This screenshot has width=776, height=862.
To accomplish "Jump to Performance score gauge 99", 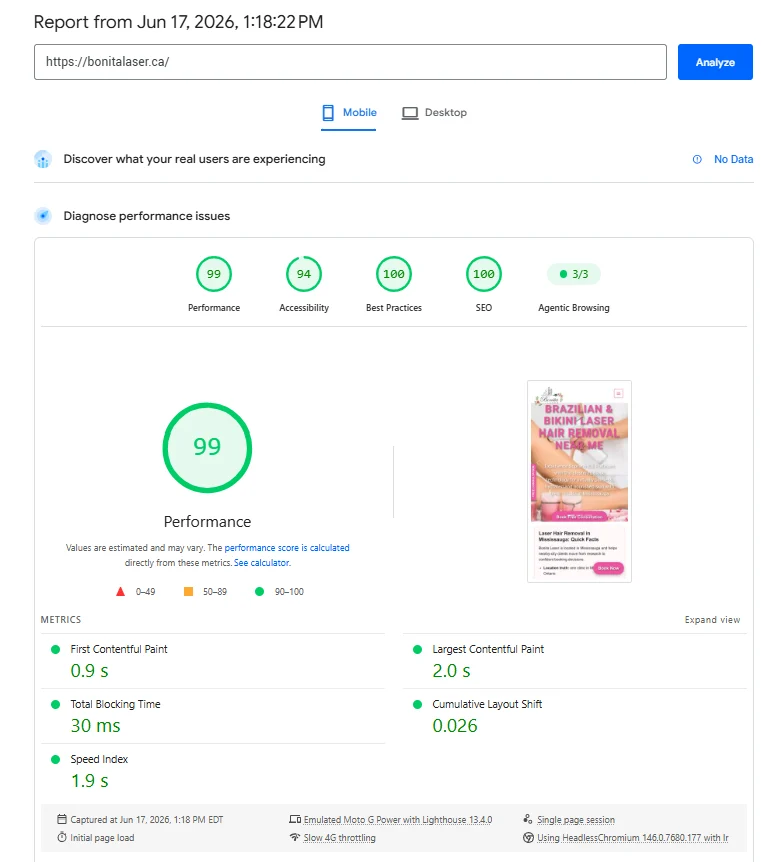I will click(214, 274).
